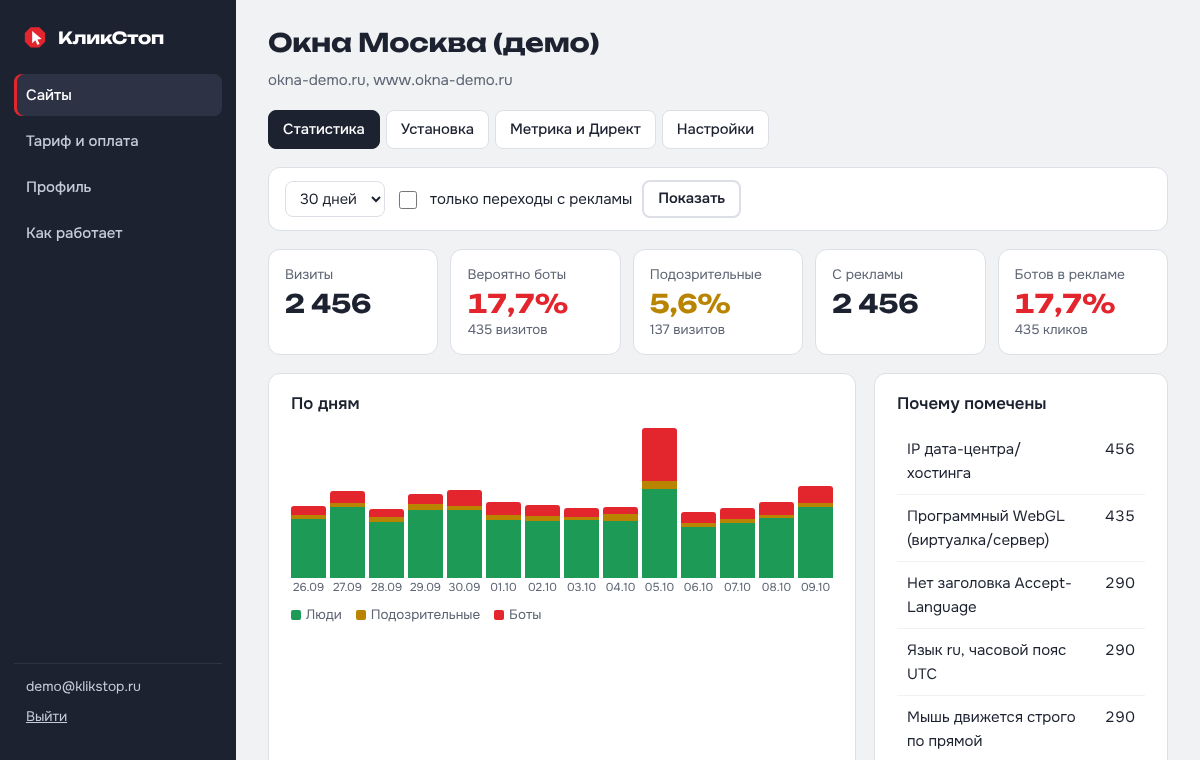This screenshot has height=760, width=1200.
Task: Tick the только переходы с рекламы checkbox
Action: [x=408, y=199]
